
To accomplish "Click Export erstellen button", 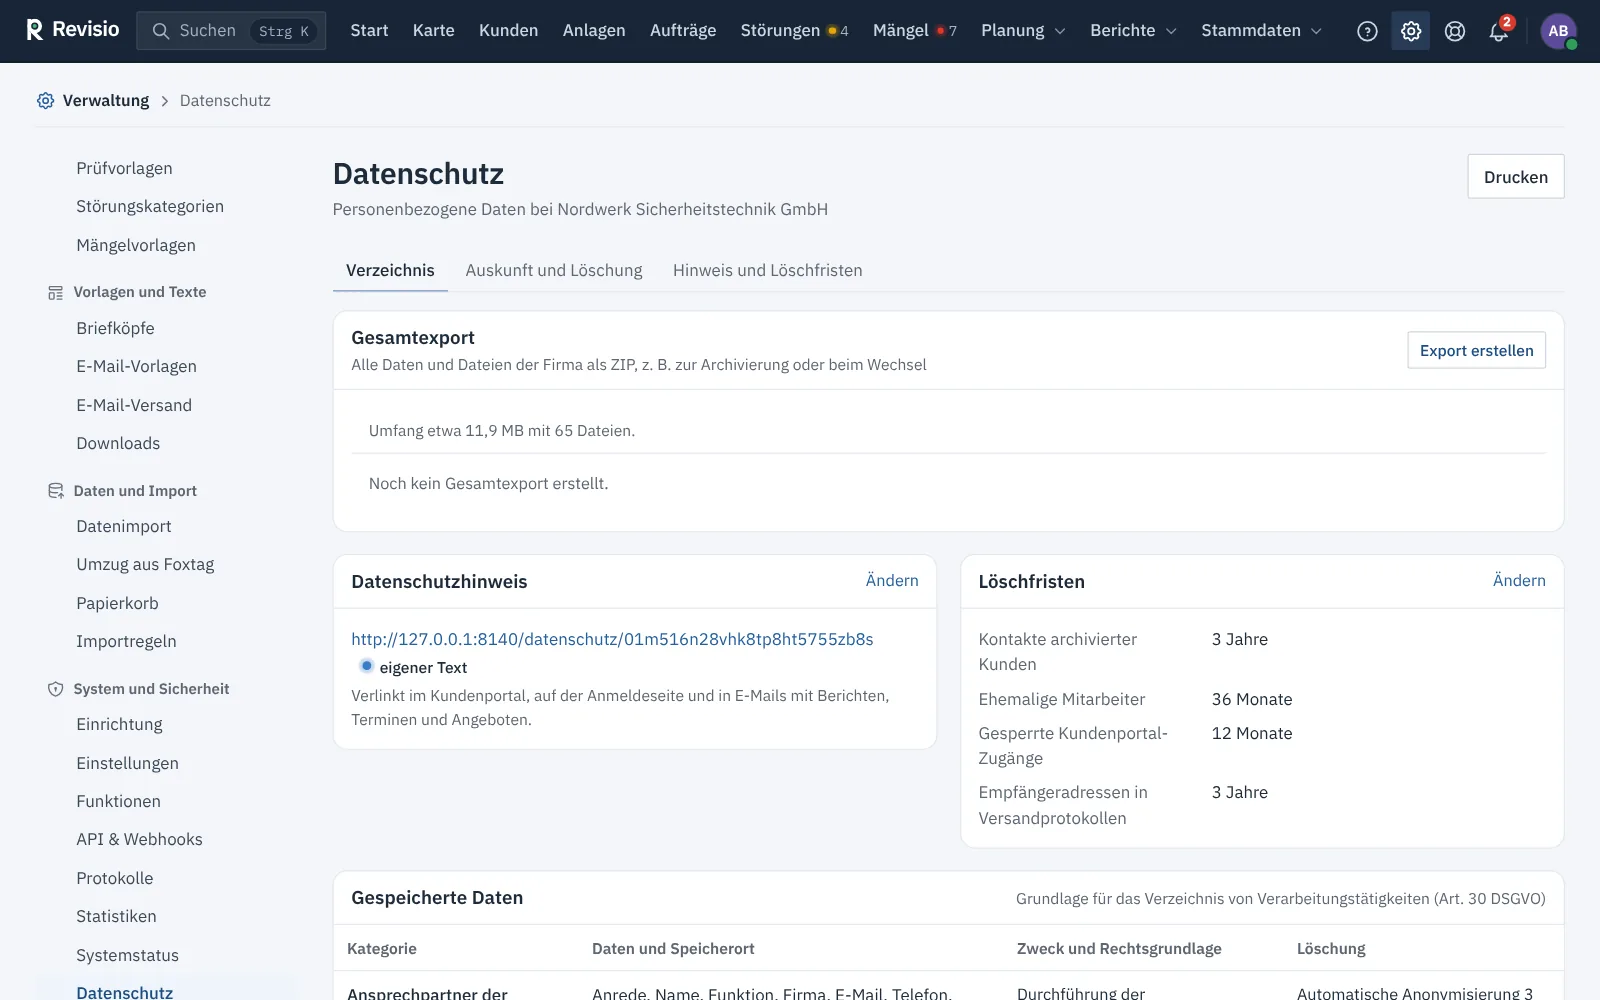I will (x=1476, y=350).
